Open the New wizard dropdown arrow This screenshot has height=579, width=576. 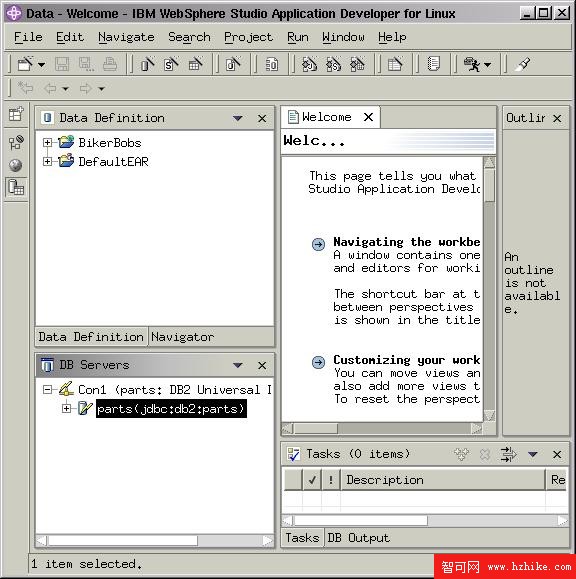(x=41, y=65)
